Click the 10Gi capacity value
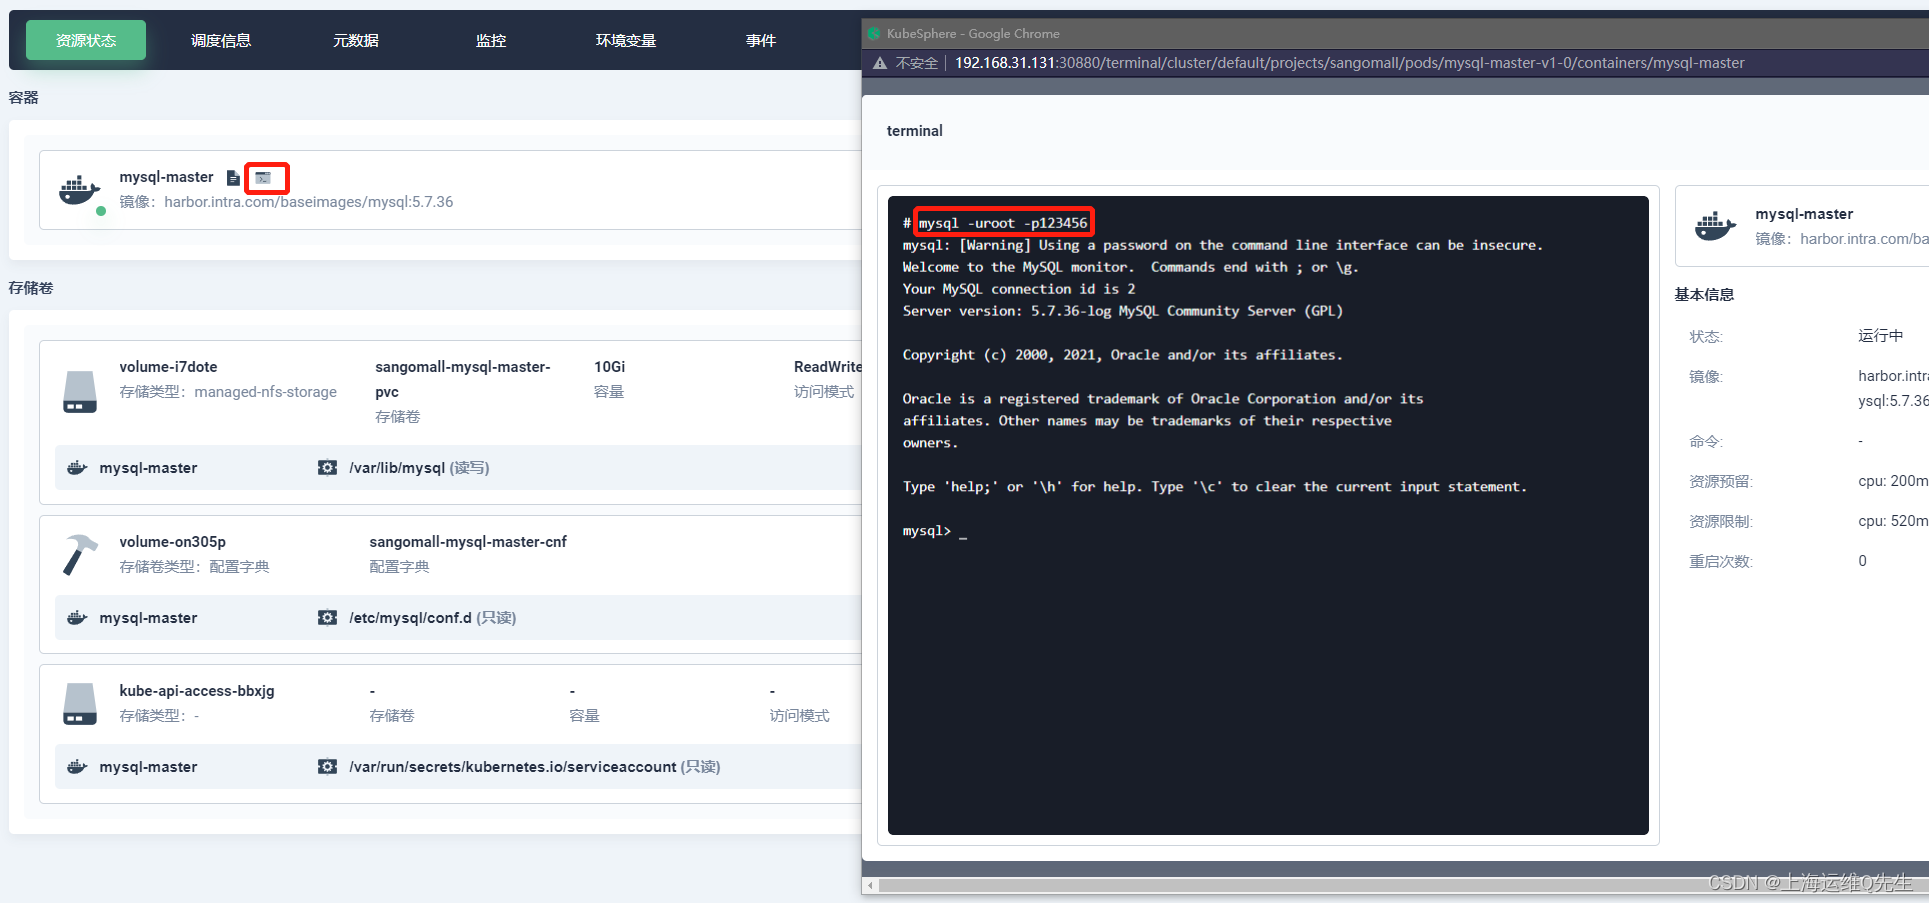 coord(609,367)
